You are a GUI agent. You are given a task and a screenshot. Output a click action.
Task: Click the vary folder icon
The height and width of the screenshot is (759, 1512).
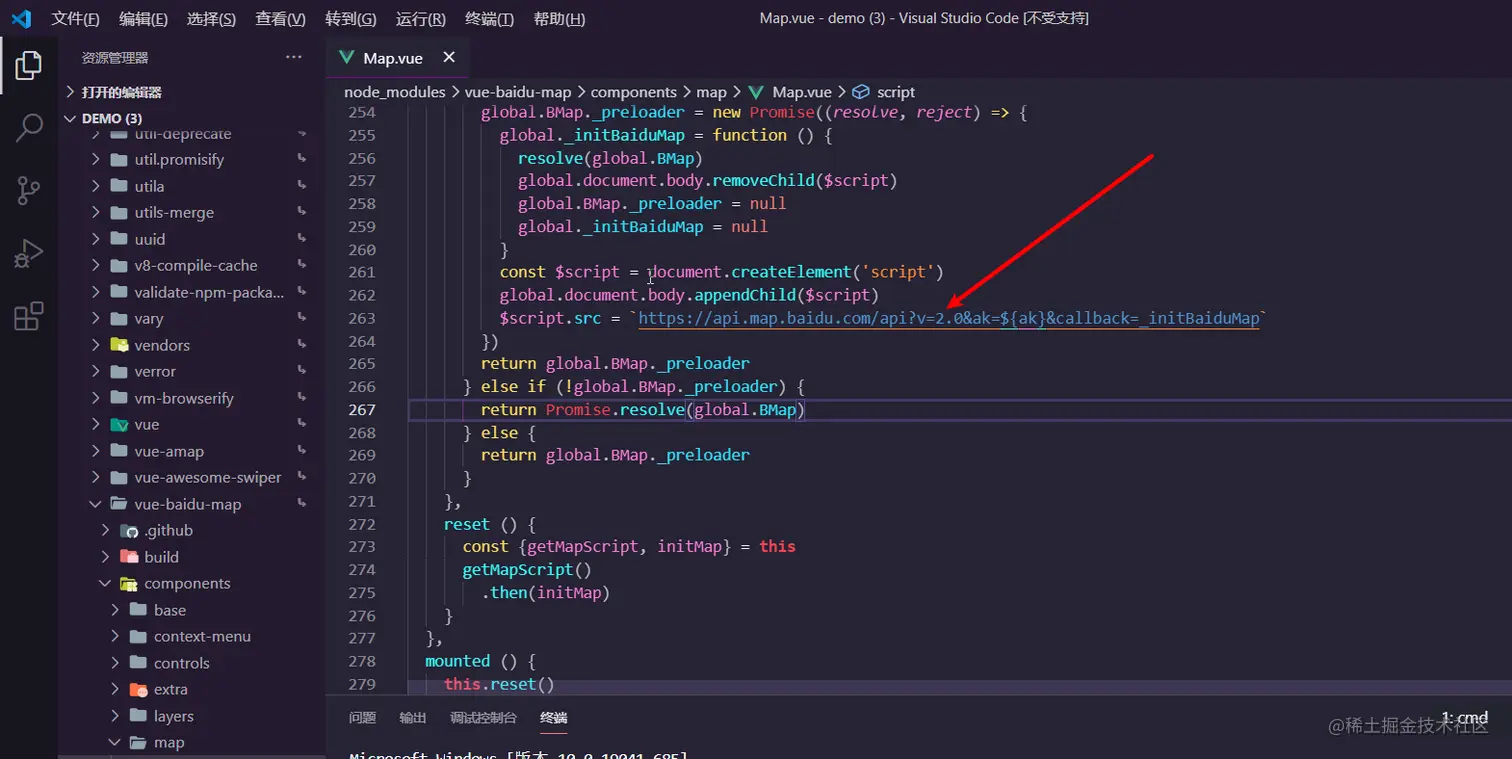119,318
